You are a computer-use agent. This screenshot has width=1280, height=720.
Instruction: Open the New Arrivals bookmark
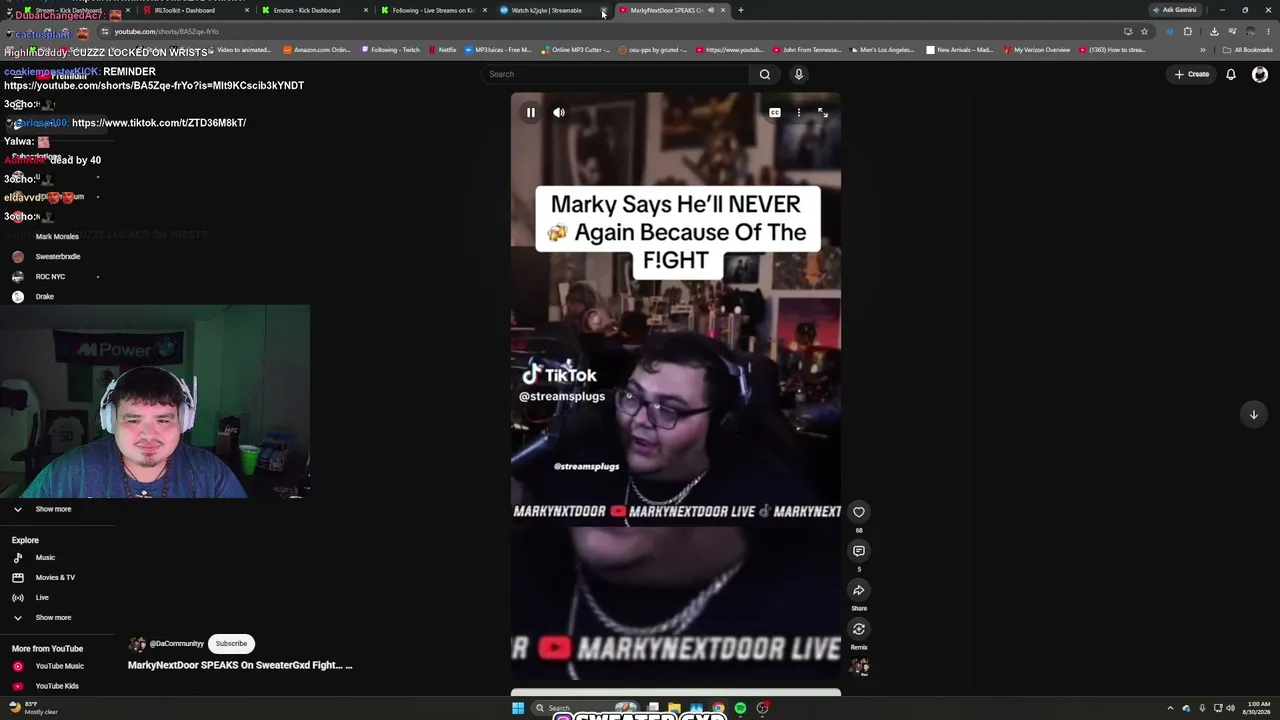960,50
